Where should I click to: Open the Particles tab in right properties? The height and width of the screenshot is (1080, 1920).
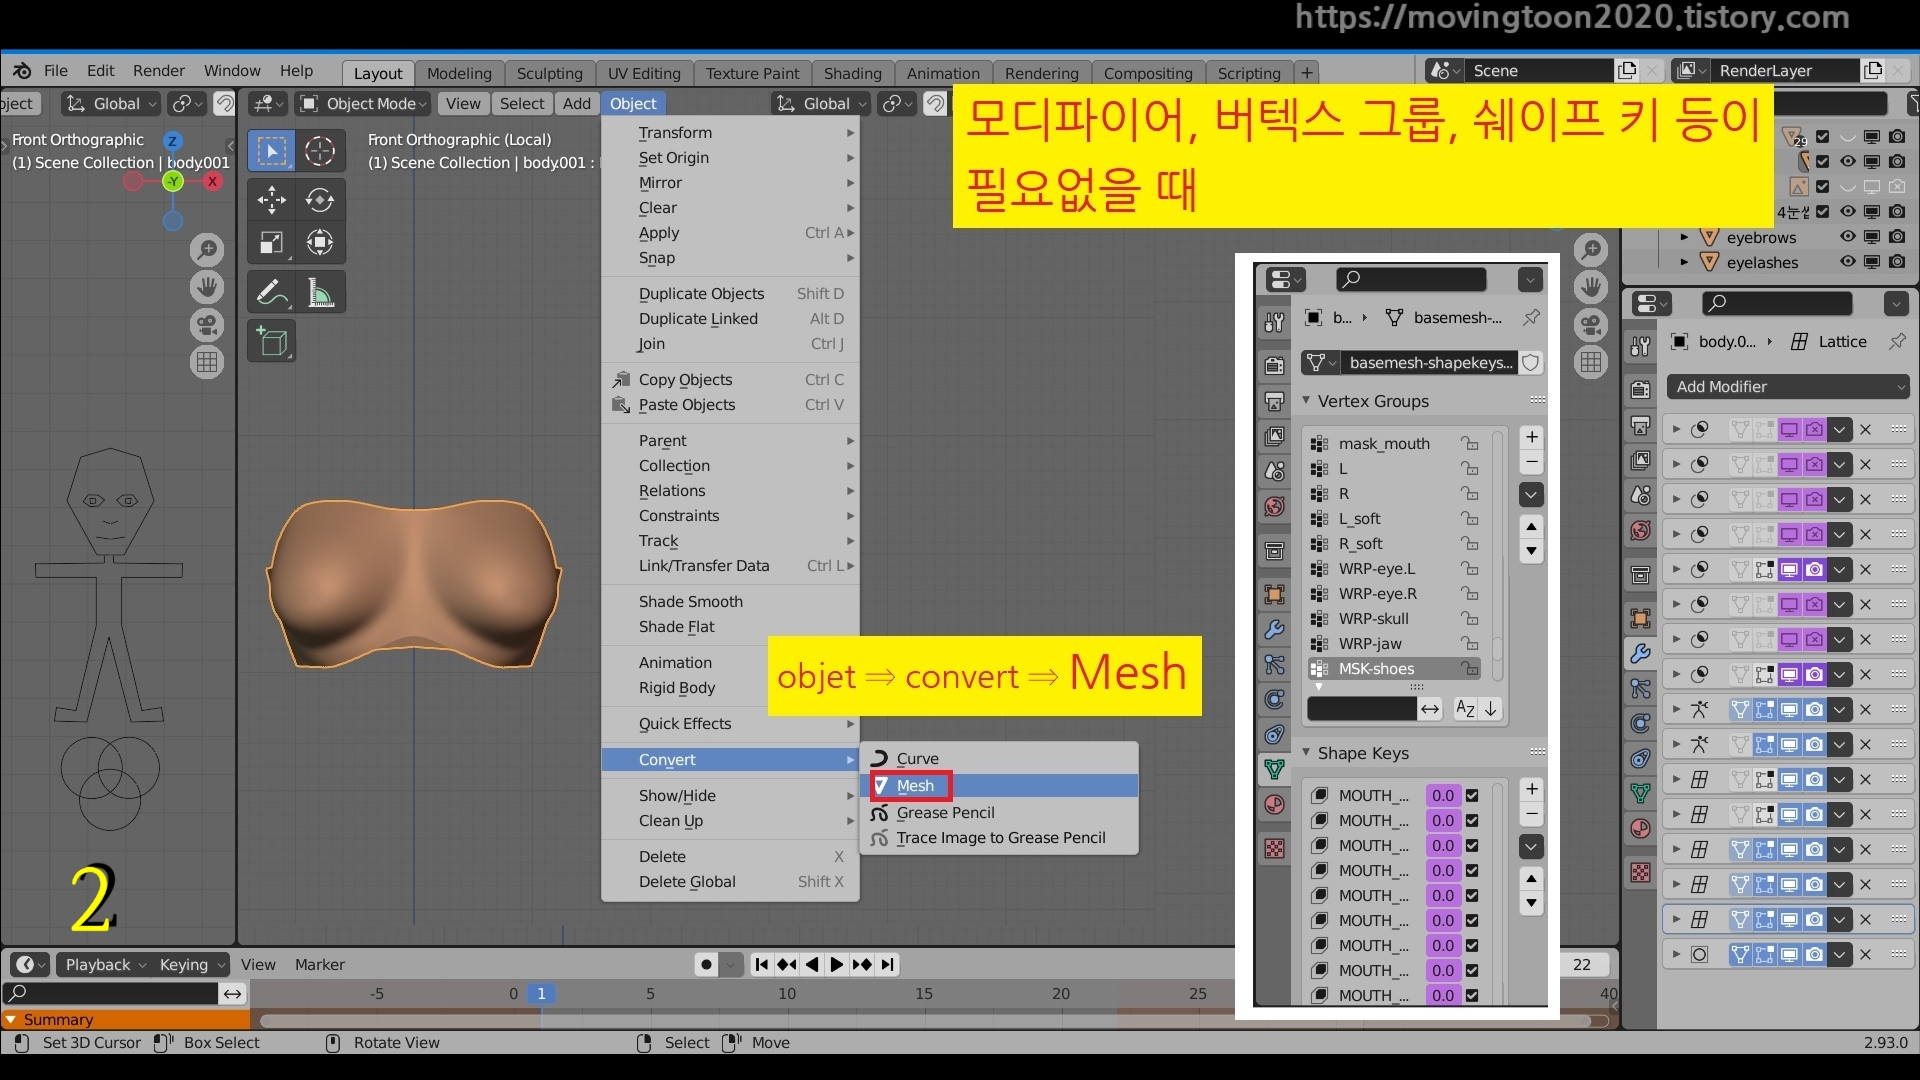tap(1640, 689)
